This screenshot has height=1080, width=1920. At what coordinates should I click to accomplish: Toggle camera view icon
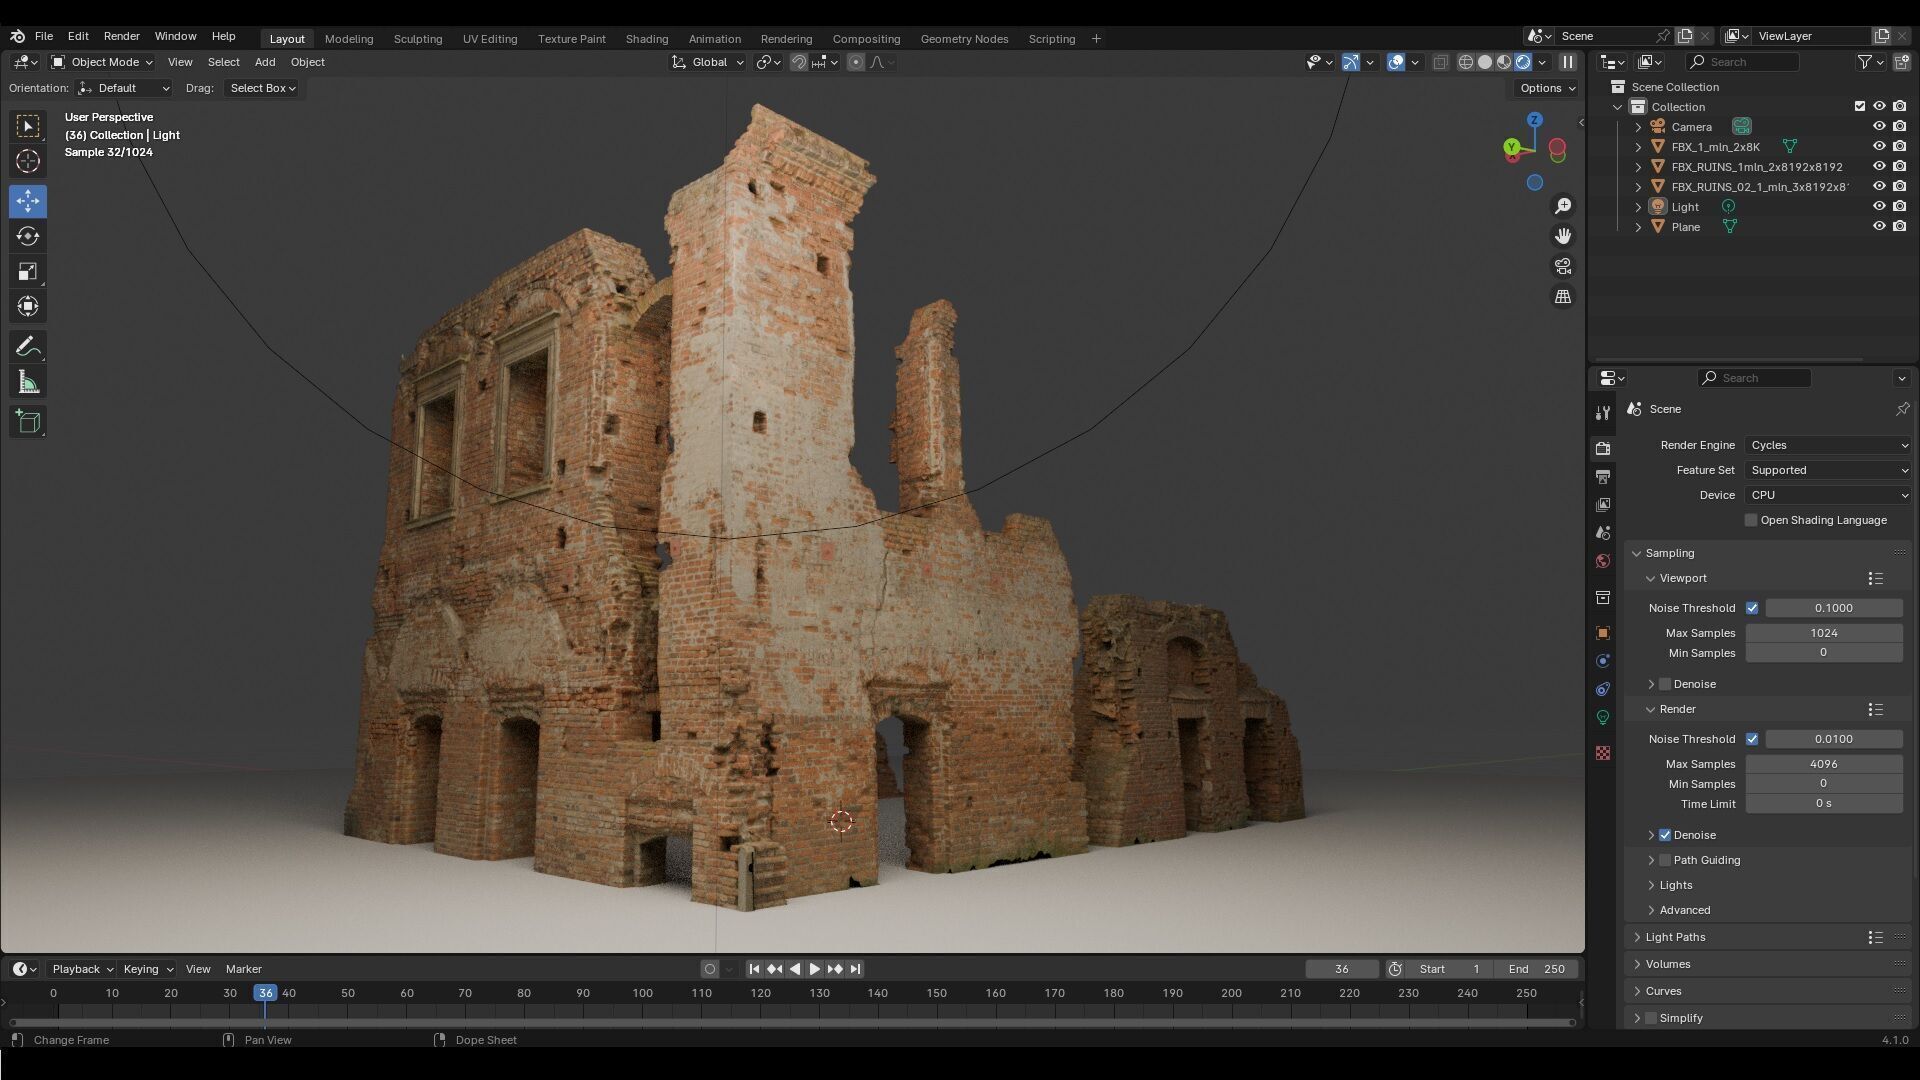click(x=1562, y=266)
